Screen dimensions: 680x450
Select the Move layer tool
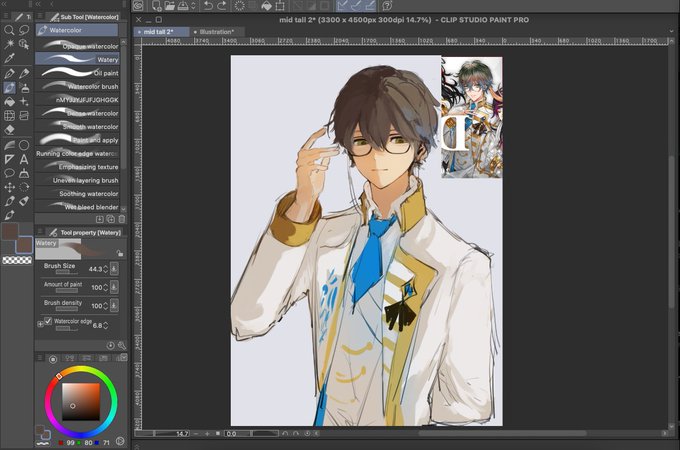click(x=9, y=187)
